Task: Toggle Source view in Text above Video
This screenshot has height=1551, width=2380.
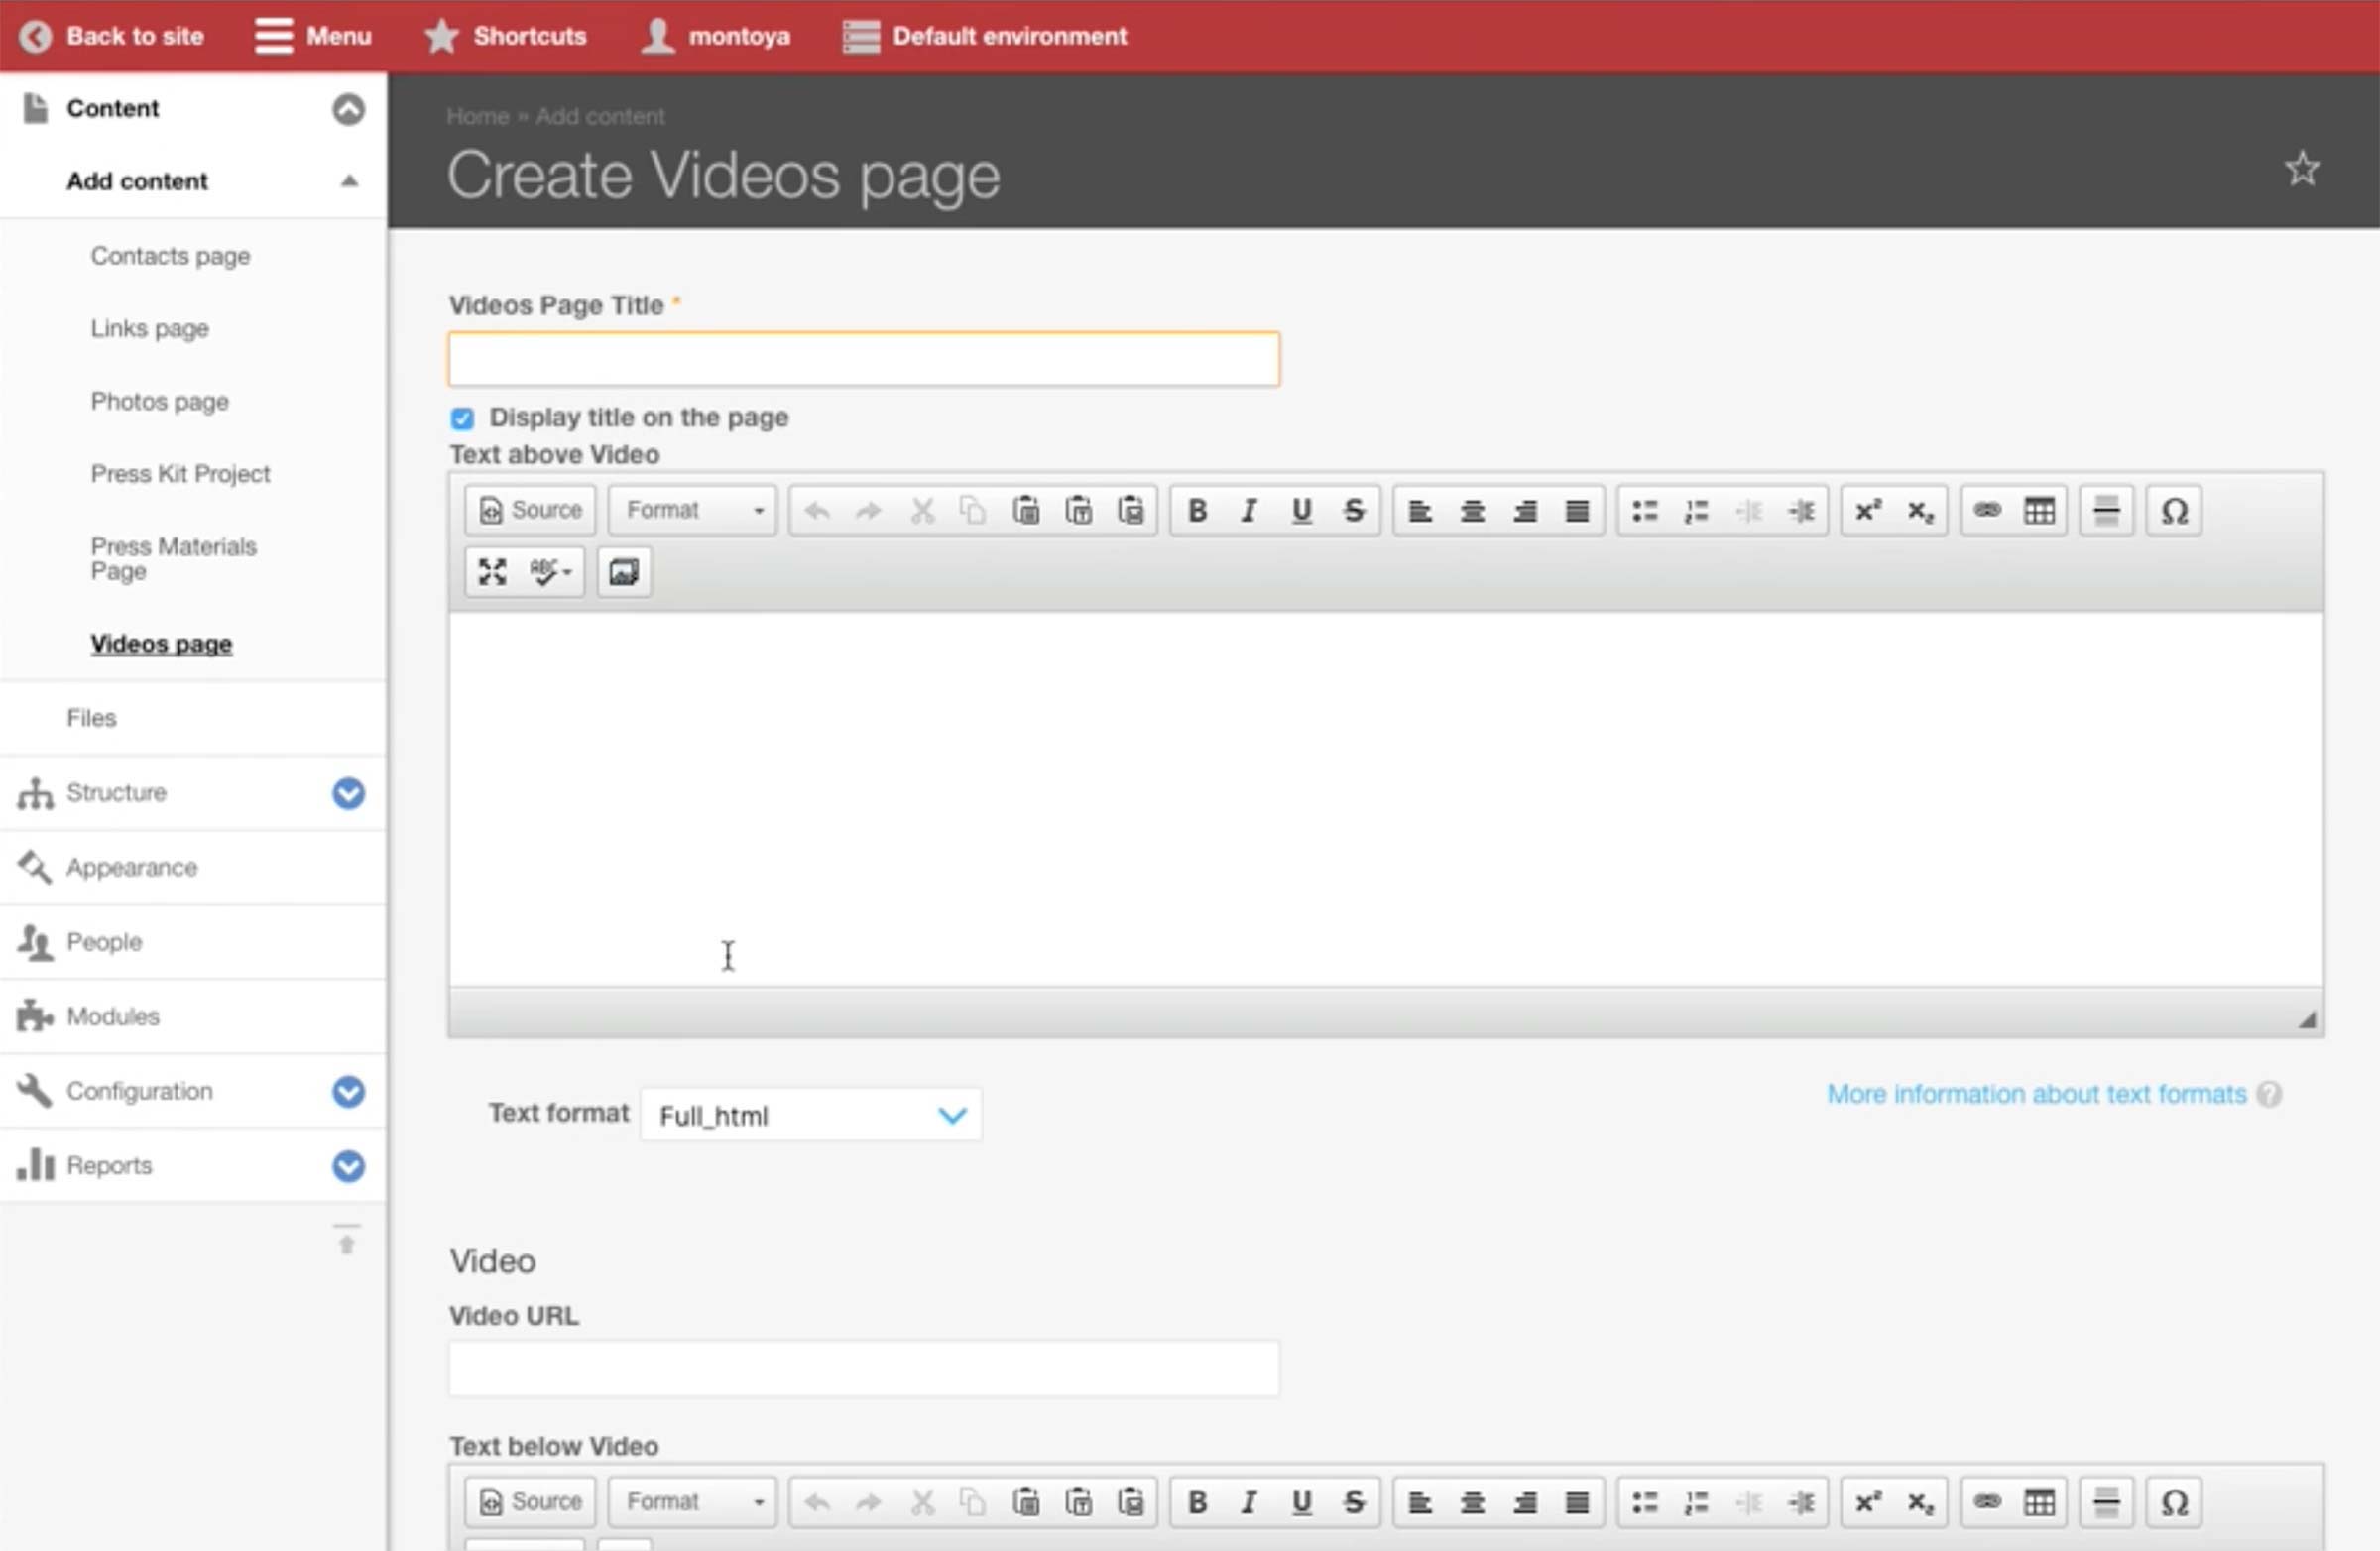Action: [531, 511]
